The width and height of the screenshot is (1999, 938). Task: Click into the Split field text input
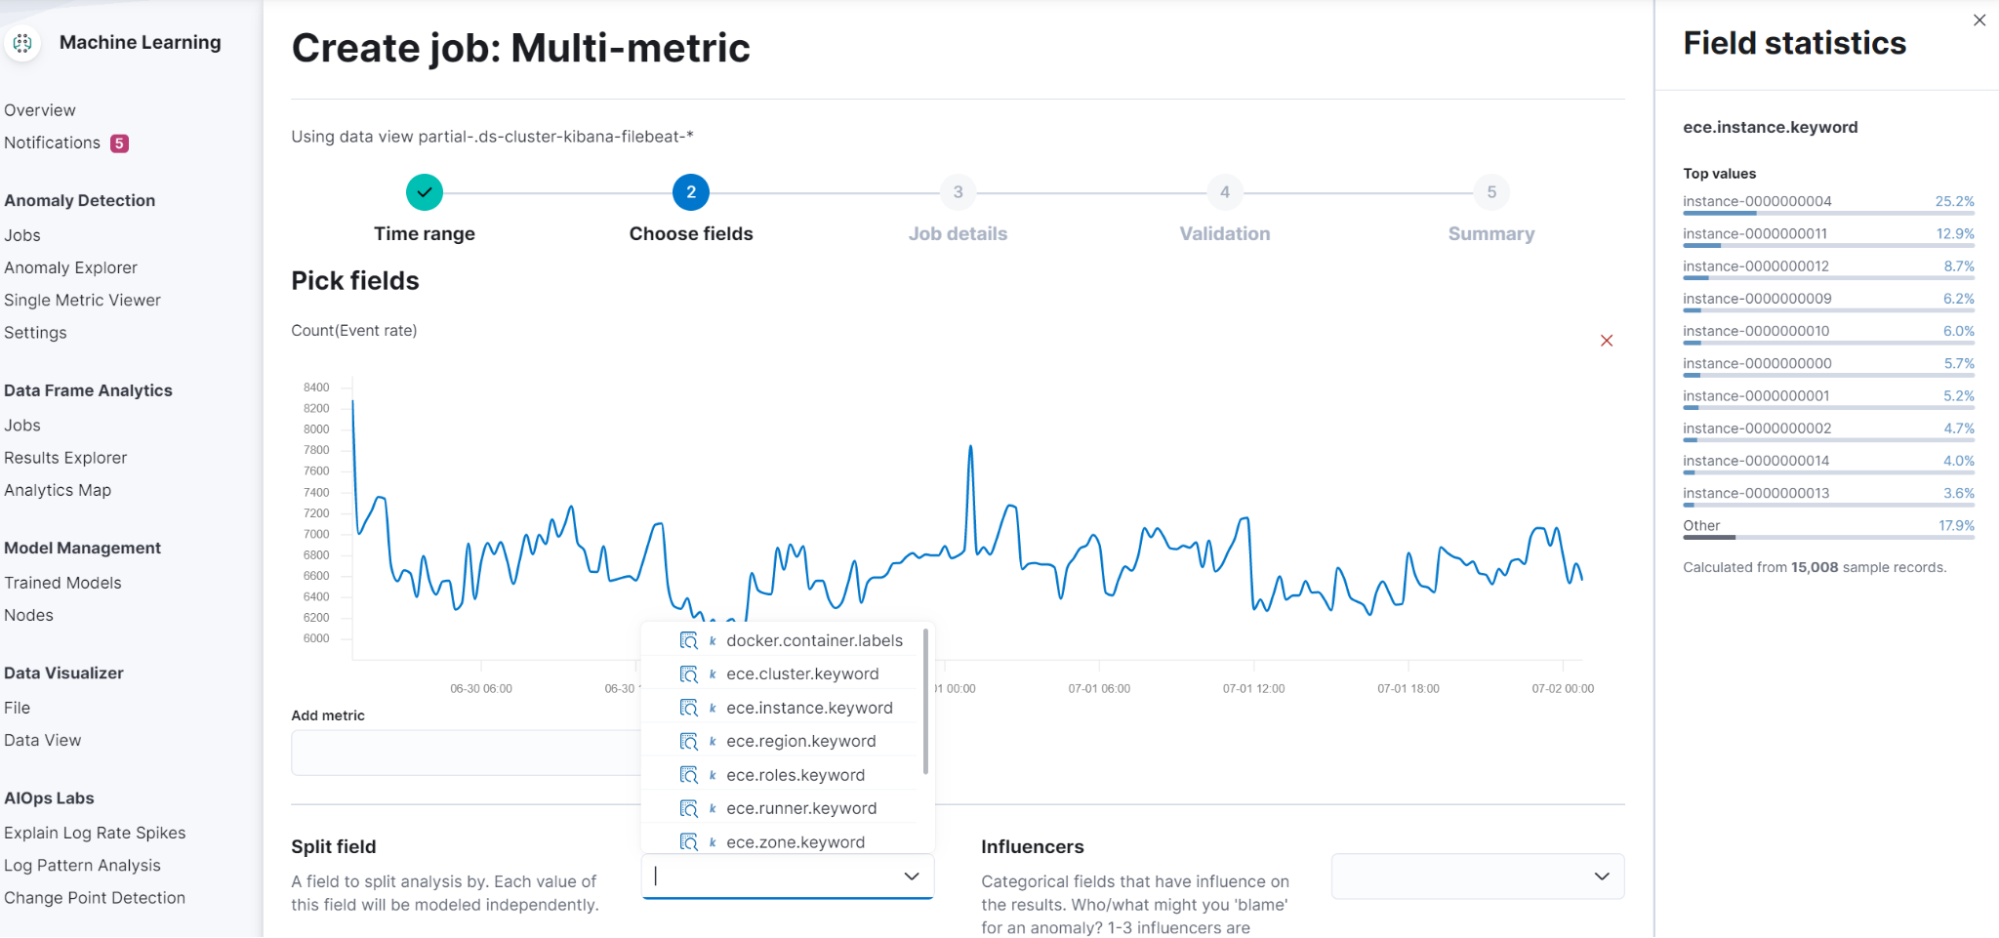pos(775,876)
